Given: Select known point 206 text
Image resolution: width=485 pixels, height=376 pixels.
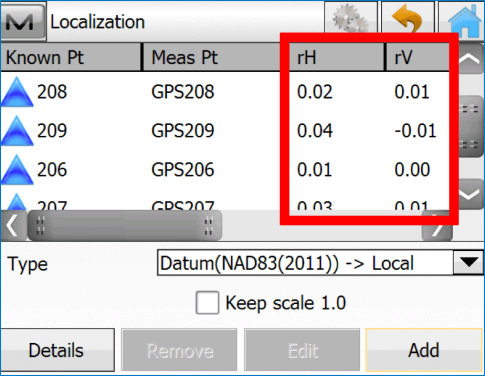Looking at the screenshot, I should point(52,170).
